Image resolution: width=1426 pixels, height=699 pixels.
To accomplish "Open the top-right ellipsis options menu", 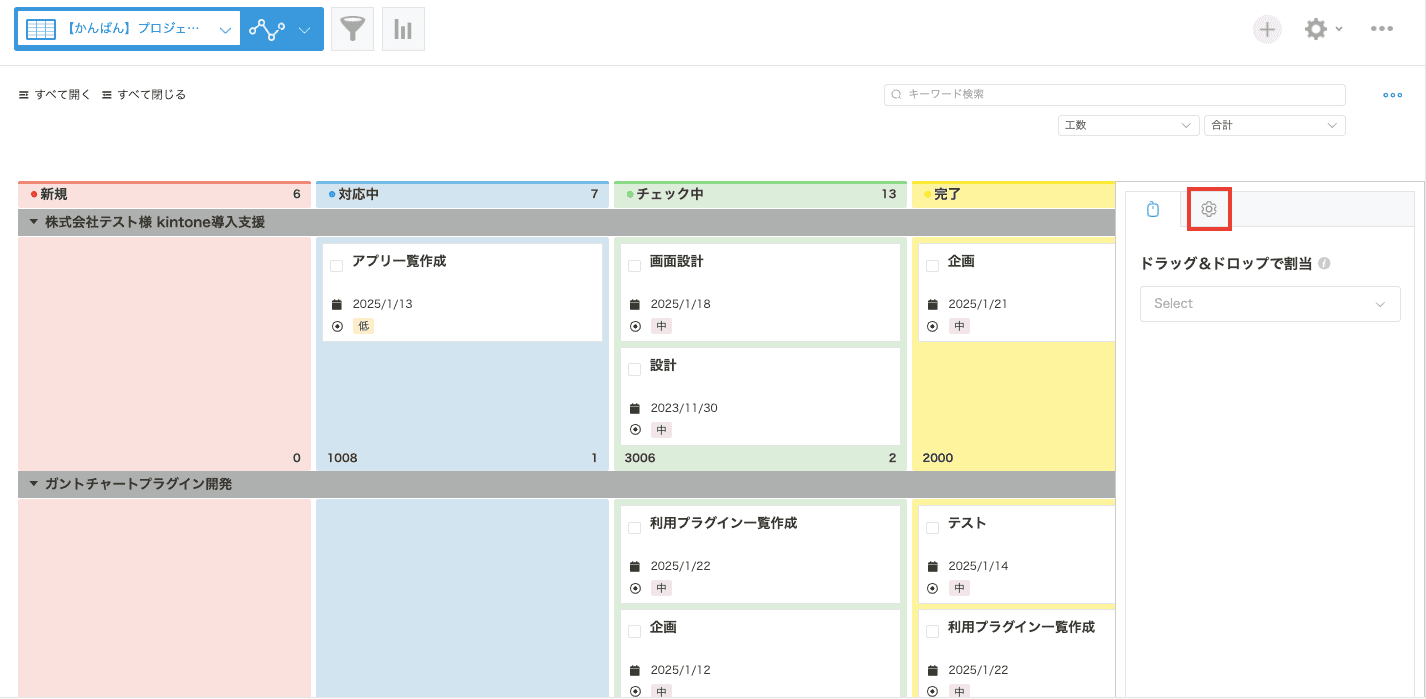I will click(1382, 29).
